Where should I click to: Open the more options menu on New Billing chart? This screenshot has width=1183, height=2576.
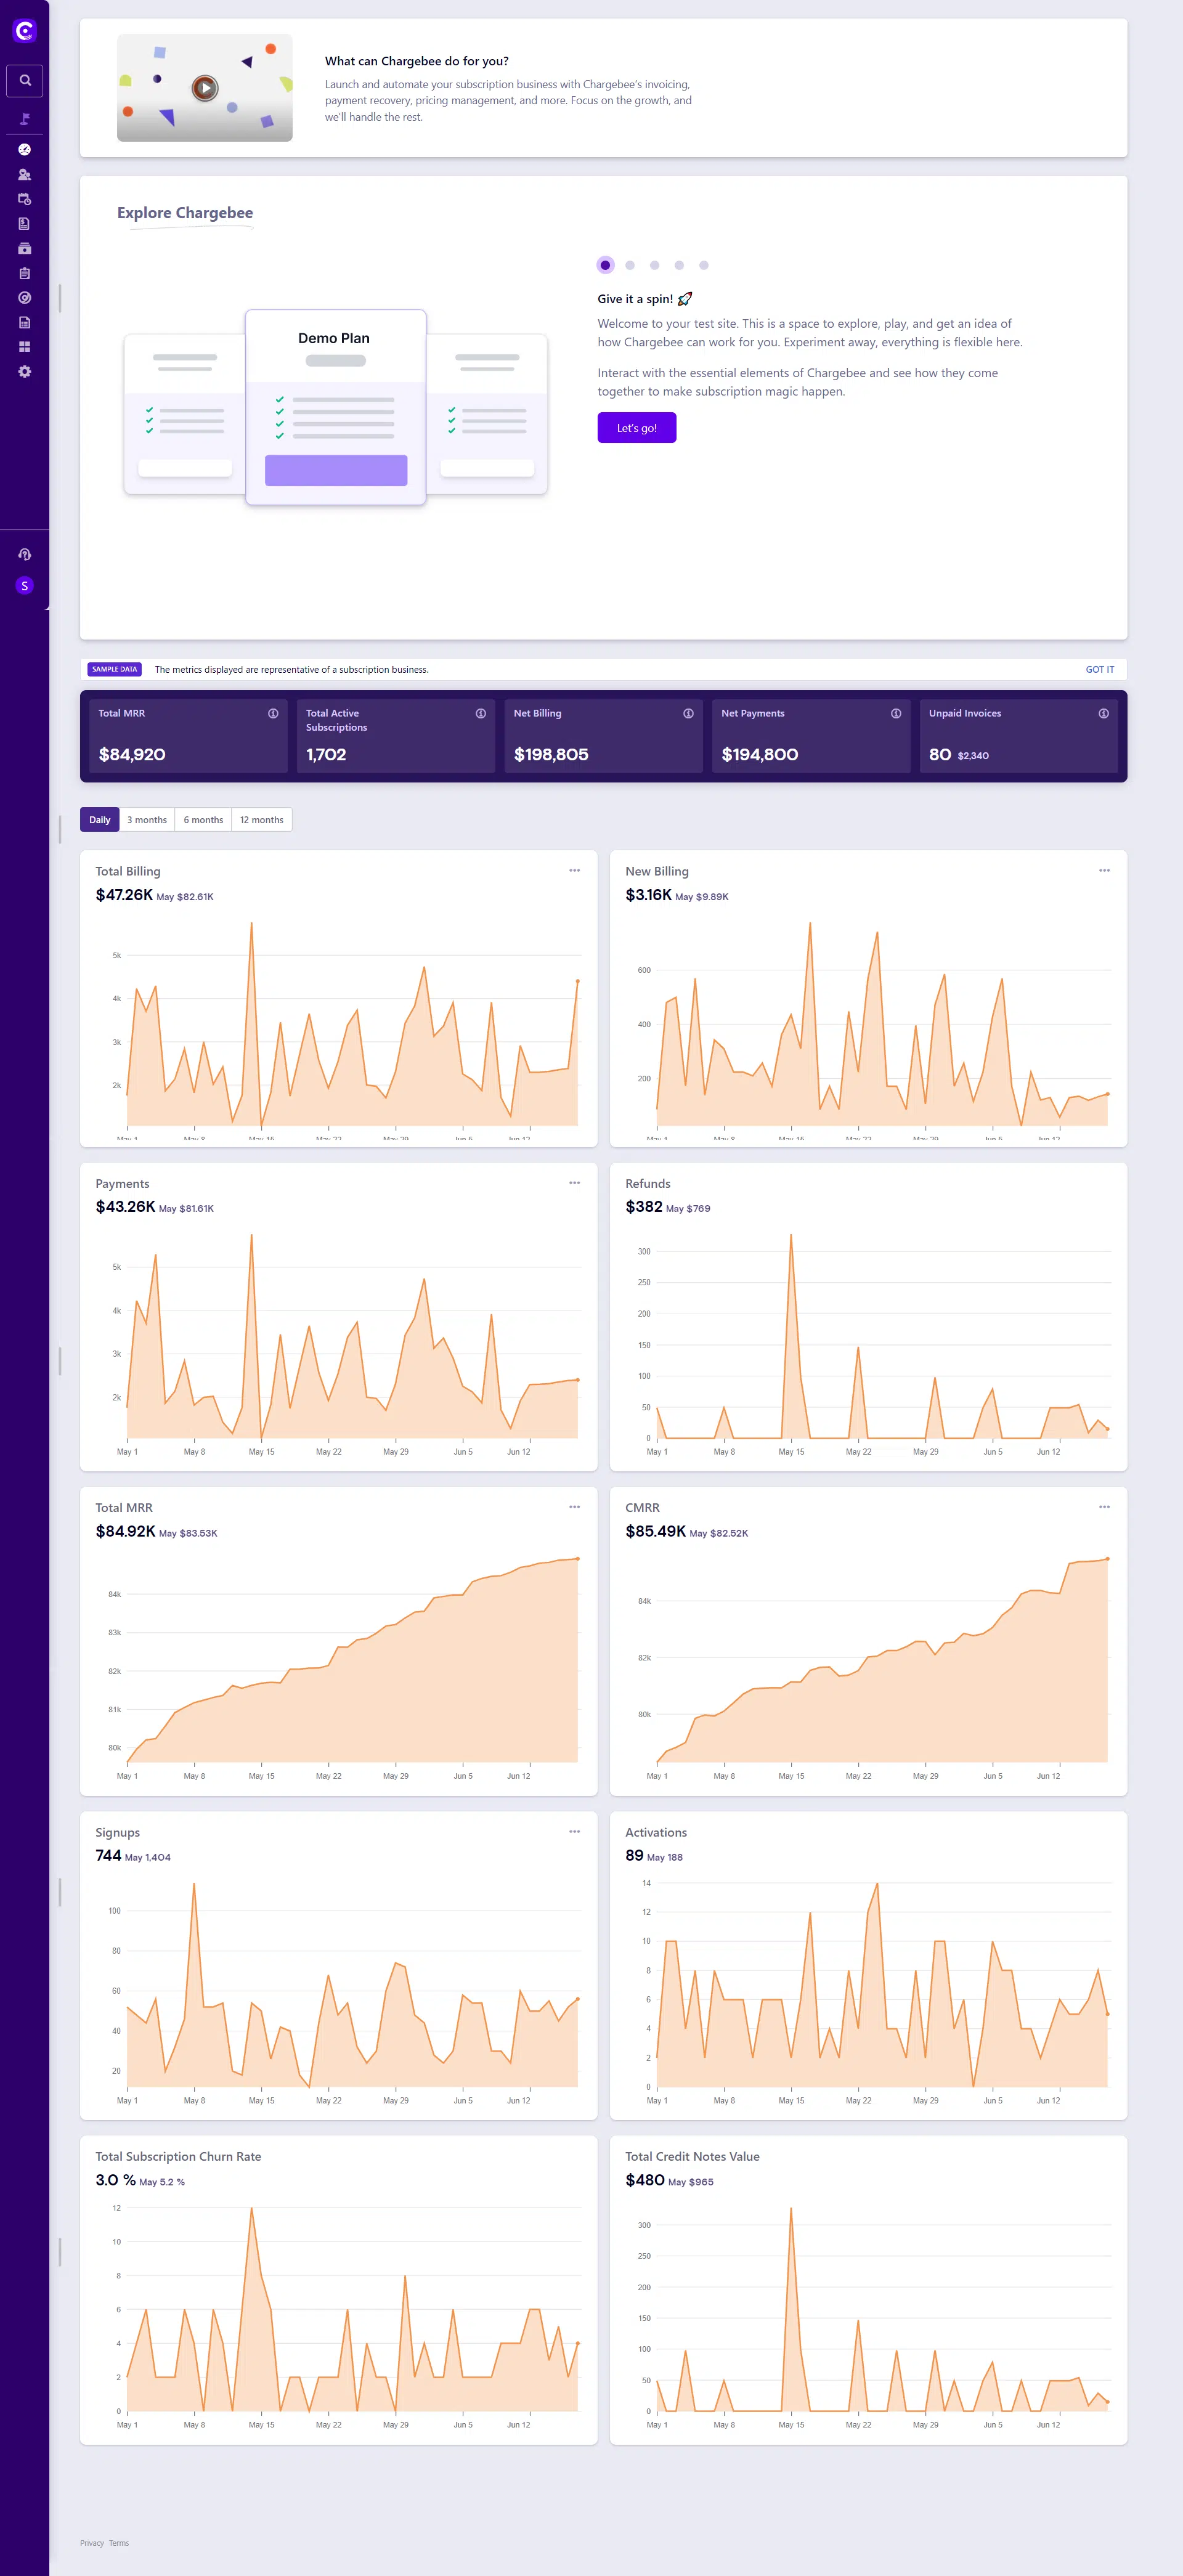coord(1104,870)
